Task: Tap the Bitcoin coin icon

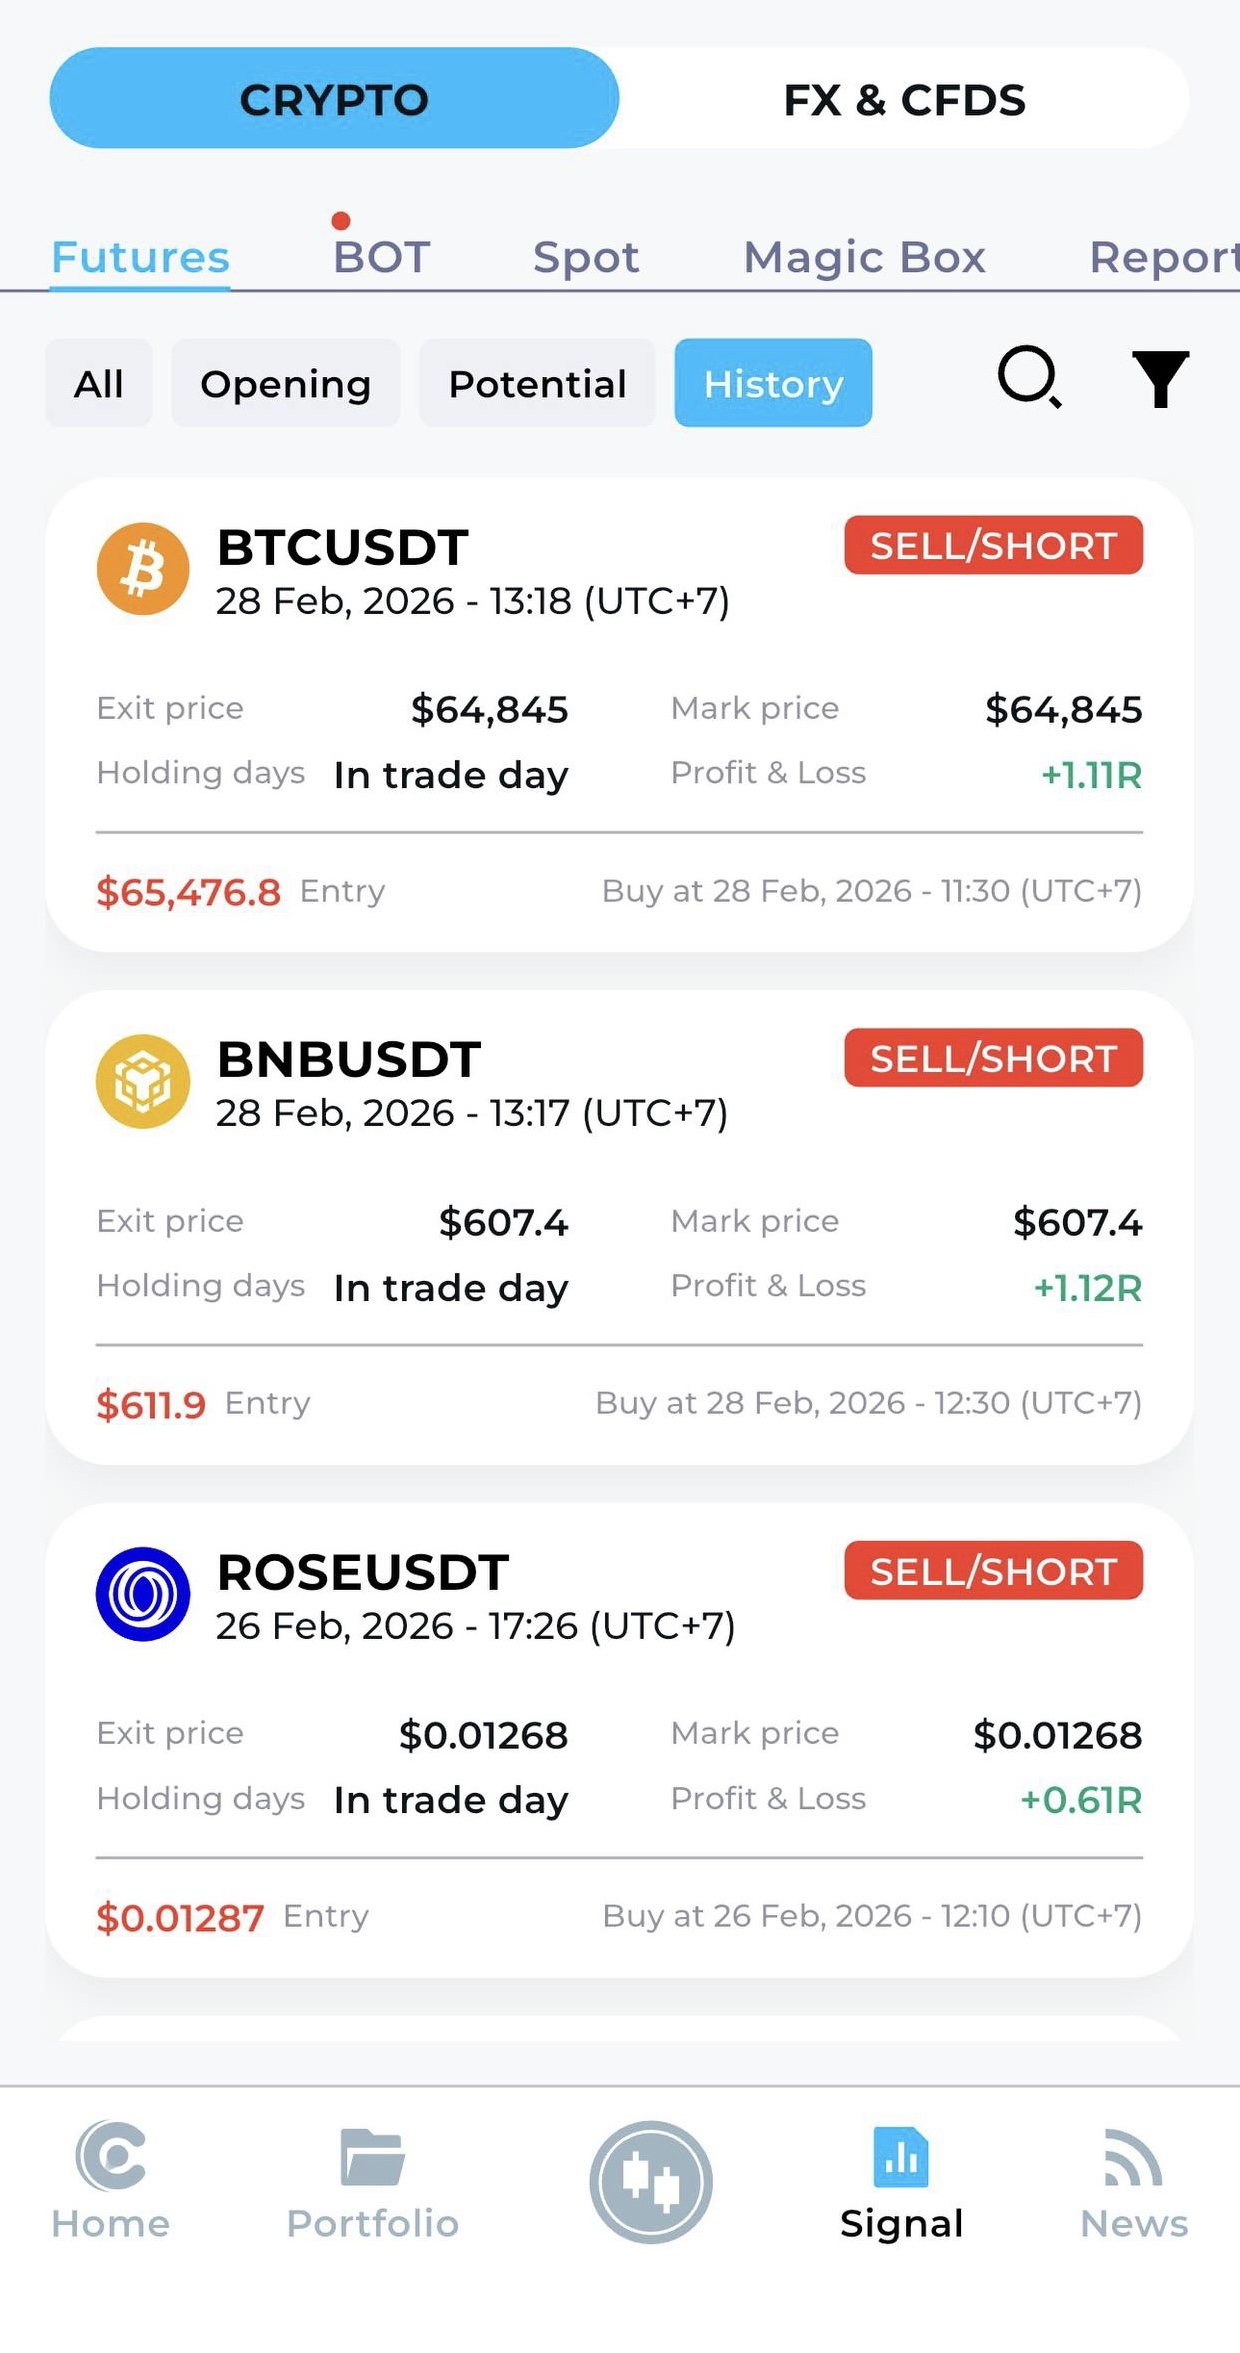Action: point(143,569)
